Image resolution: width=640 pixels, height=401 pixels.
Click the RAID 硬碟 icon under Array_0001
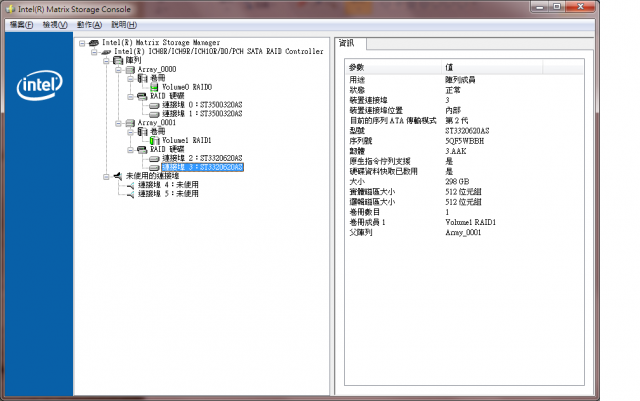coord(142,149)
